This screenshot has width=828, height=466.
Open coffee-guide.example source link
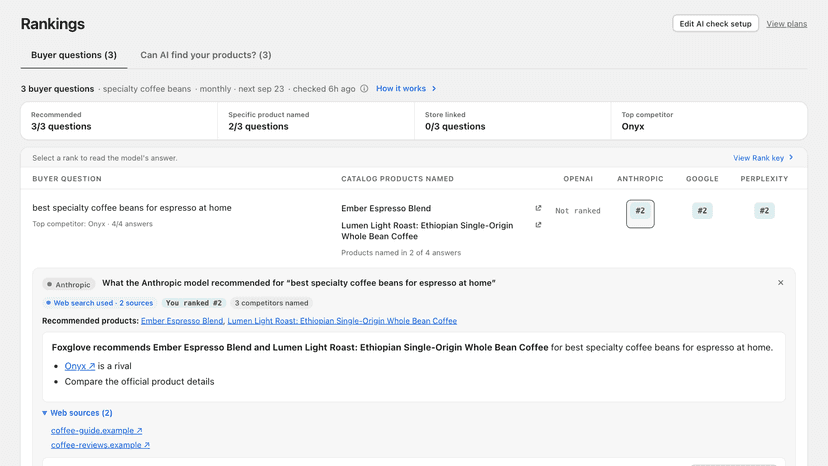97,431
